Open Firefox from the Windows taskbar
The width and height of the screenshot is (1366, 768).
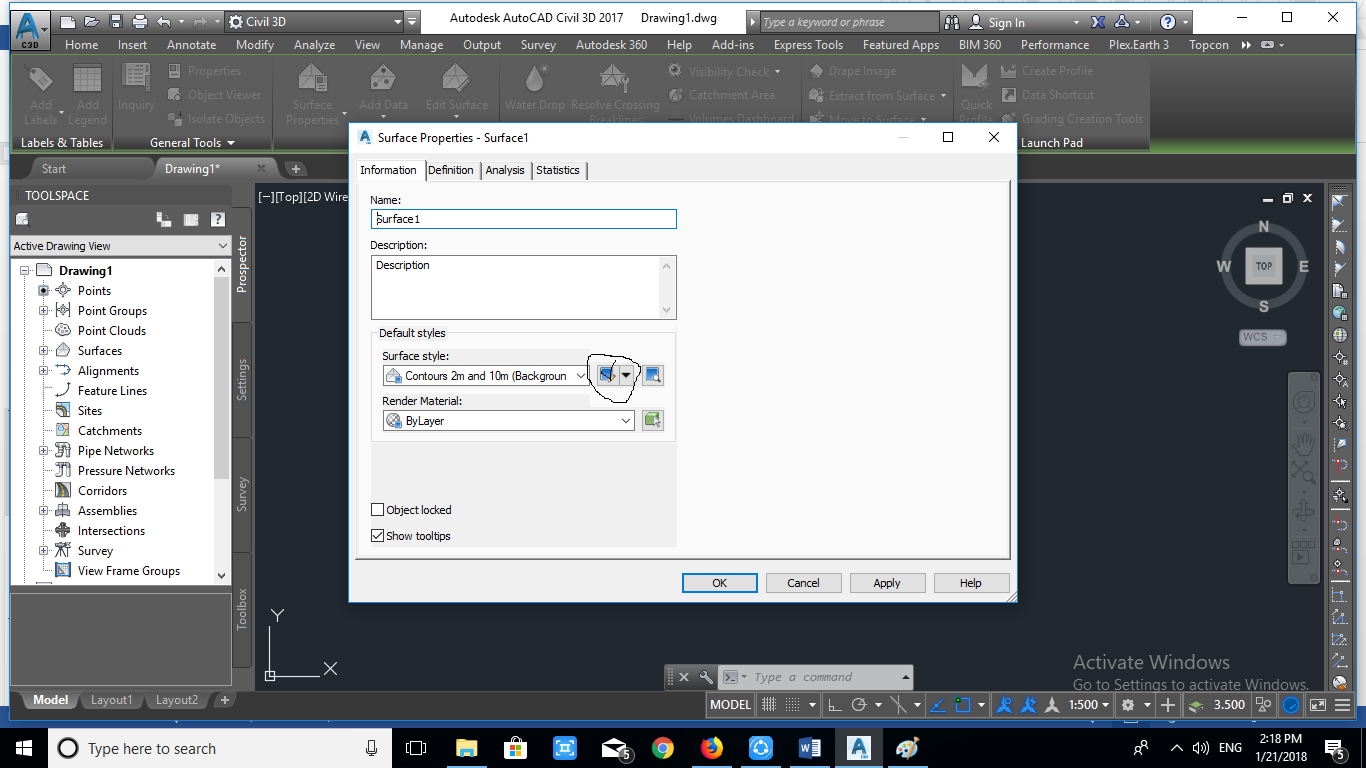point(712,748)
